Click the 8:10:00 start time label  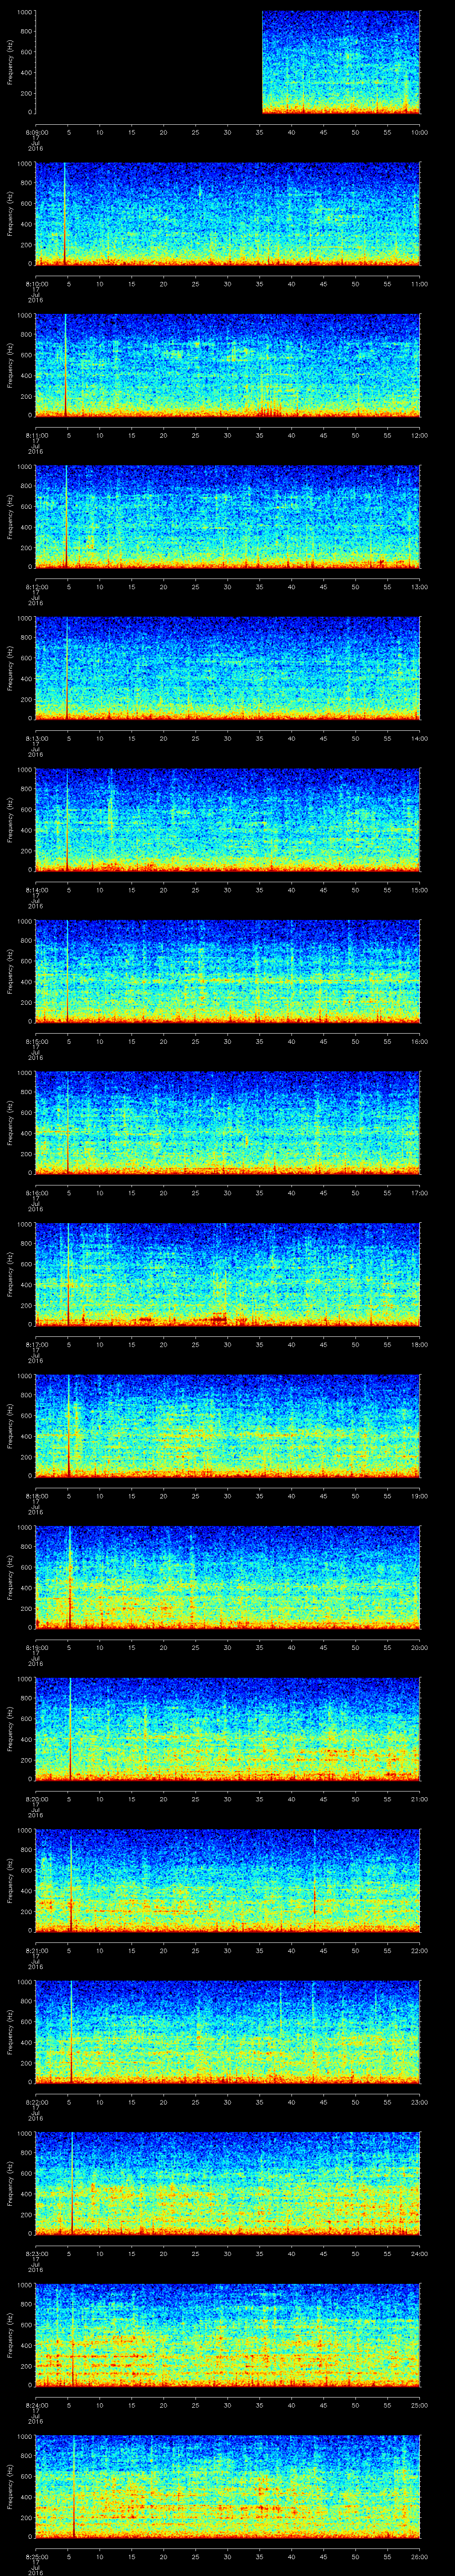(36, 284)
